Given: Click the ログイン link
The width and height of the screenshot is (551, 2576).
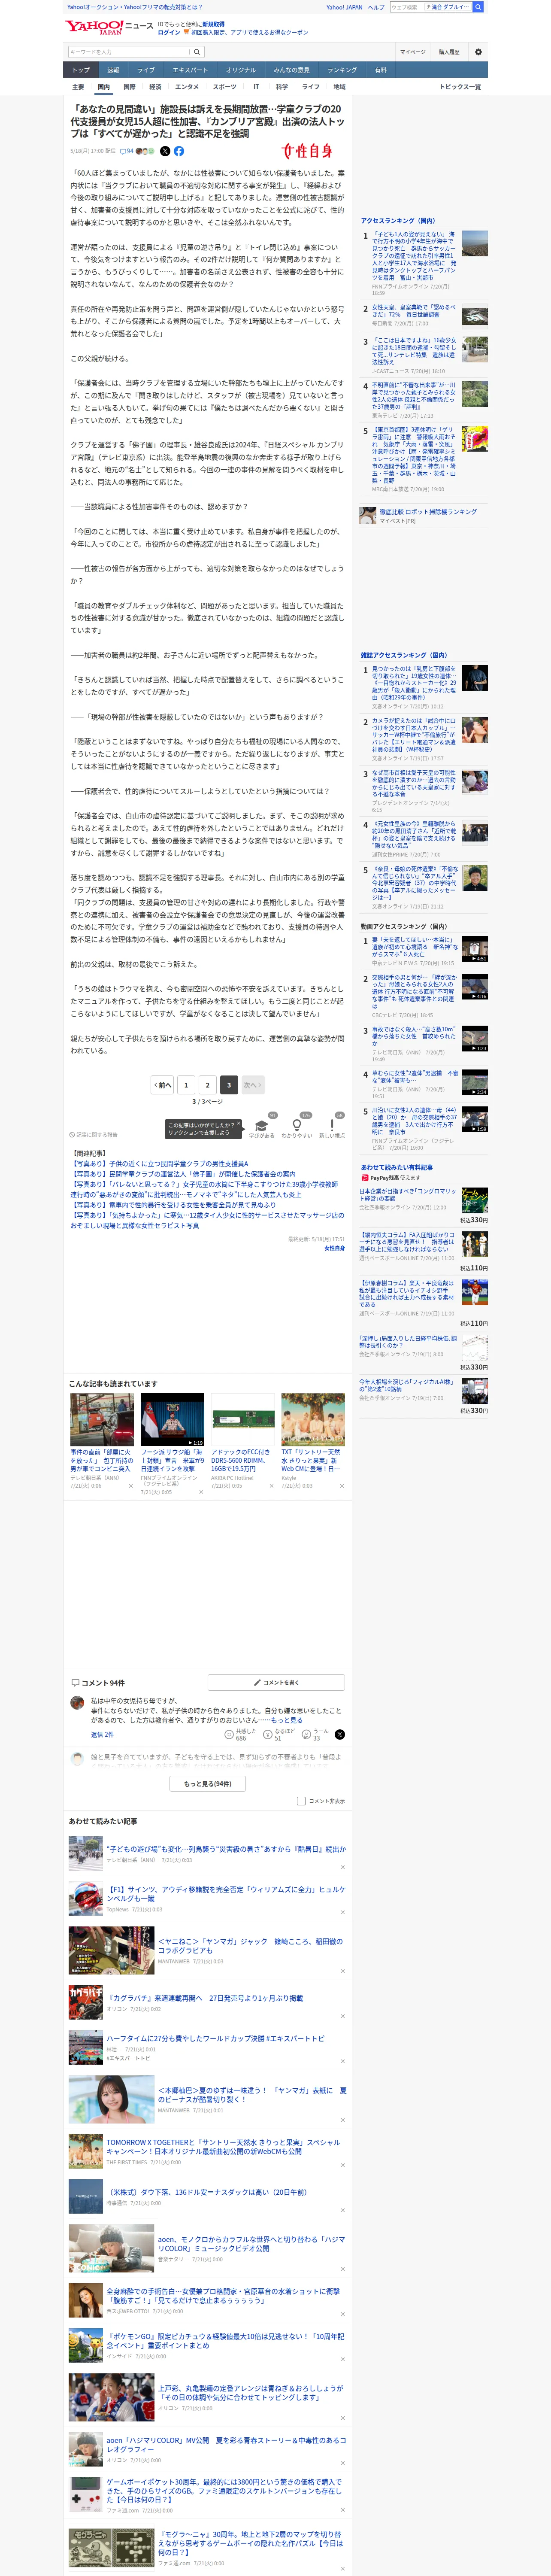Looking at the screenshot, I should coord(169,32).
